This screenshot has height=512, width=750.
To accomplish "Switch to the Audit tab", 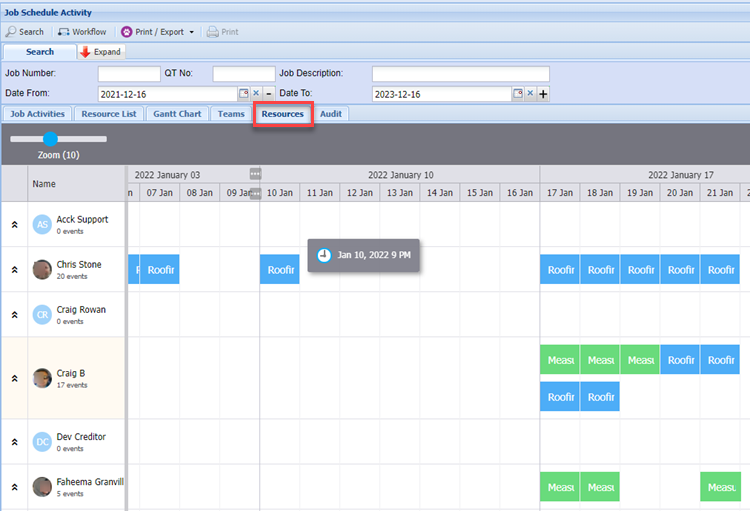I will (331, 114).
